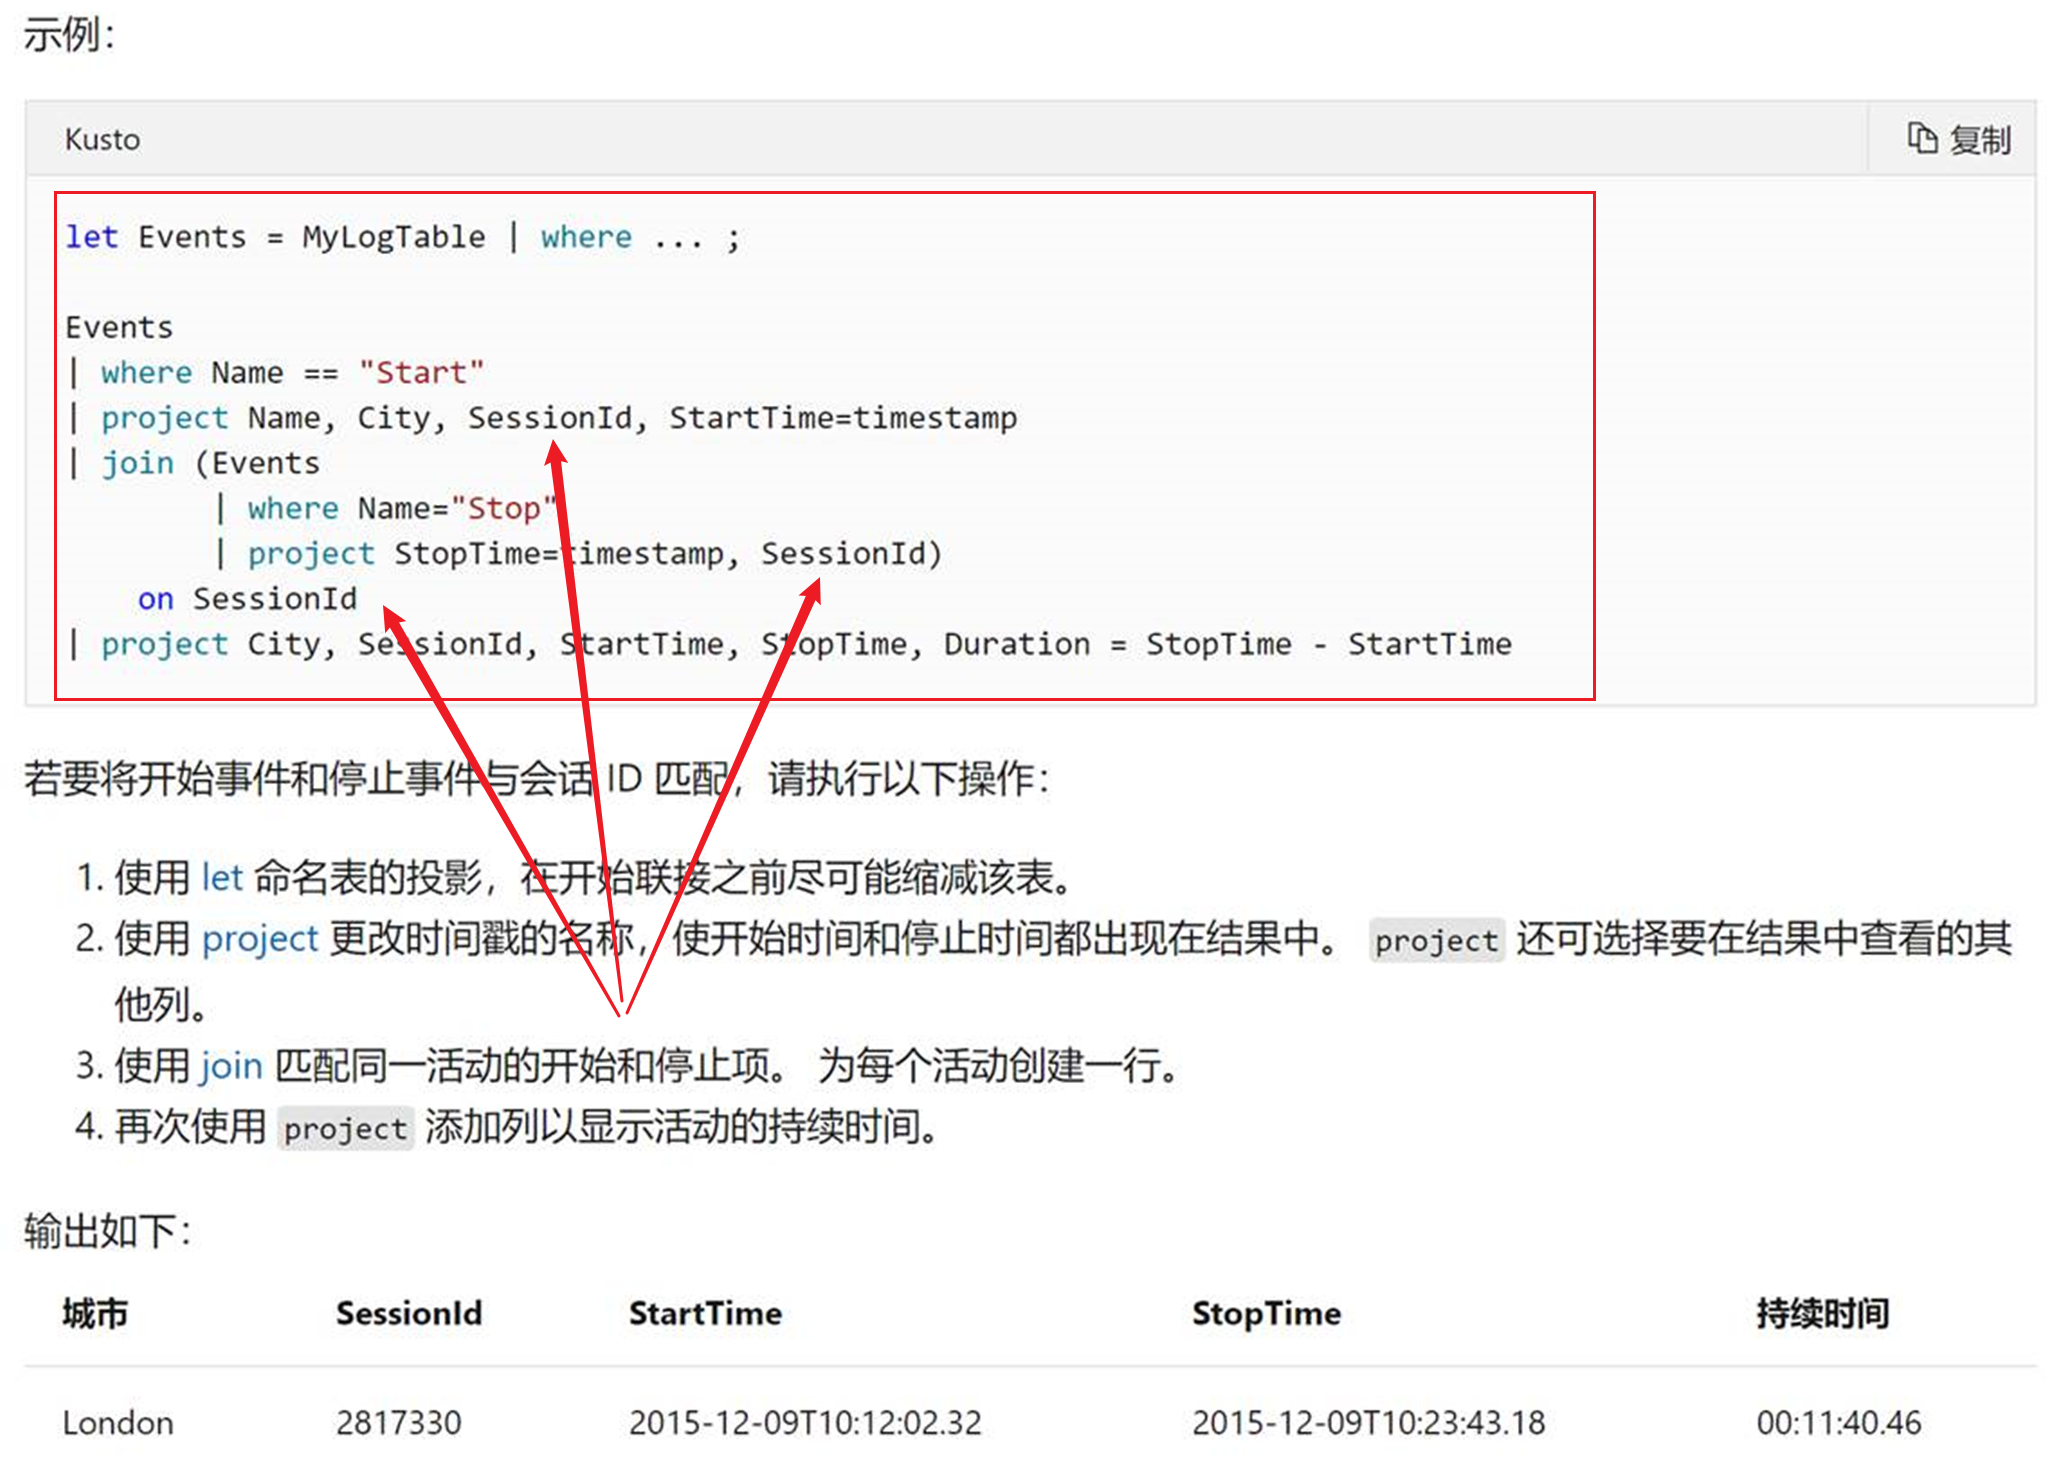
Task: Open the let link in step one
Action: coord(222,877)
